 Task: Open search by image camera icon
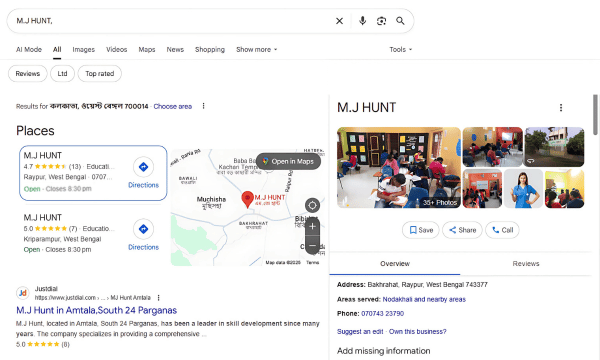381,21
